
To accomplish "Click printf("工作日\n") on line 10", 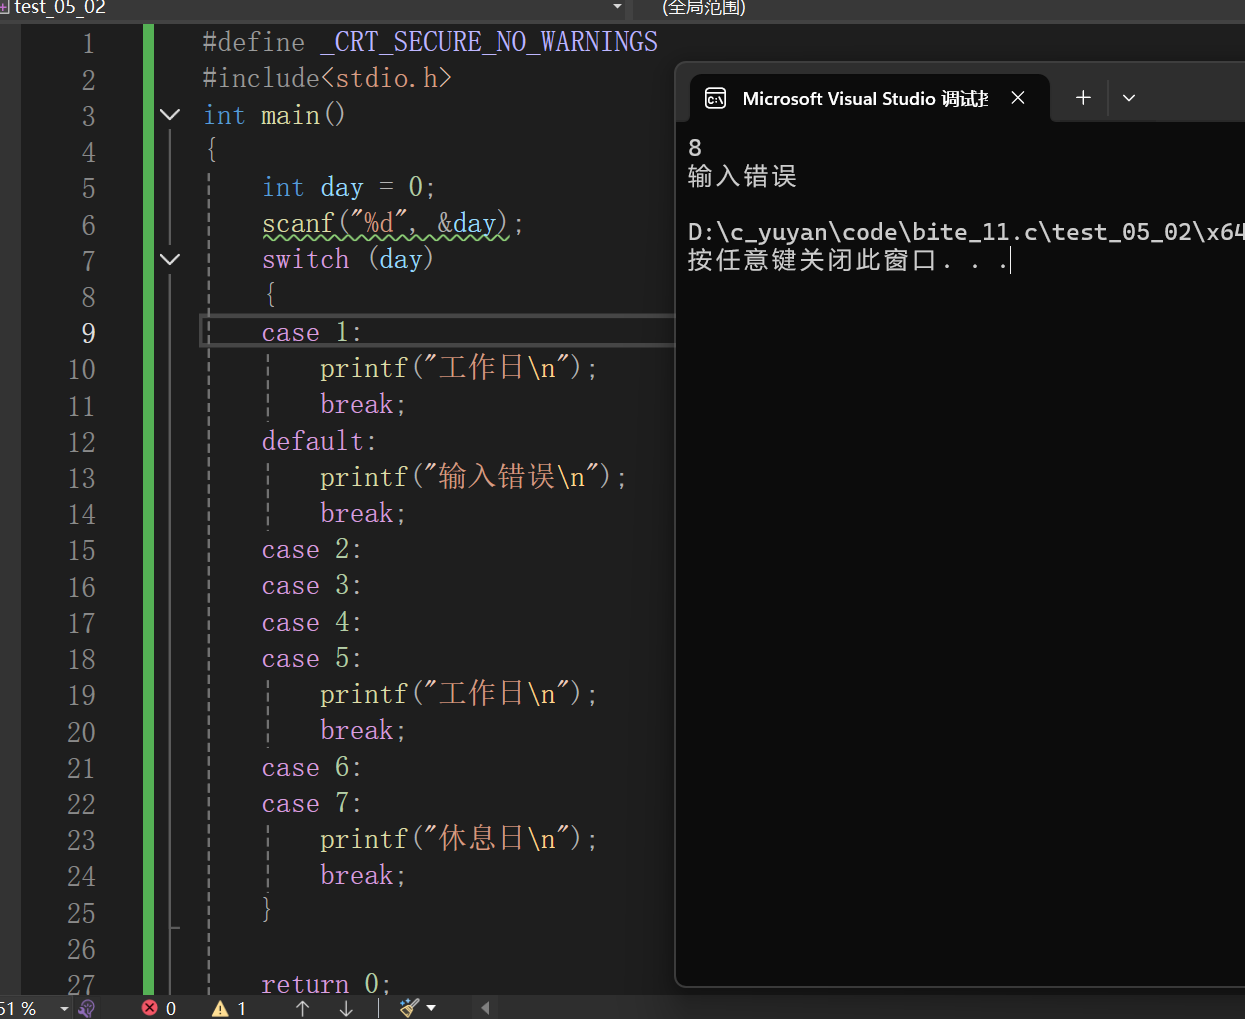I will tap(459, 368).
